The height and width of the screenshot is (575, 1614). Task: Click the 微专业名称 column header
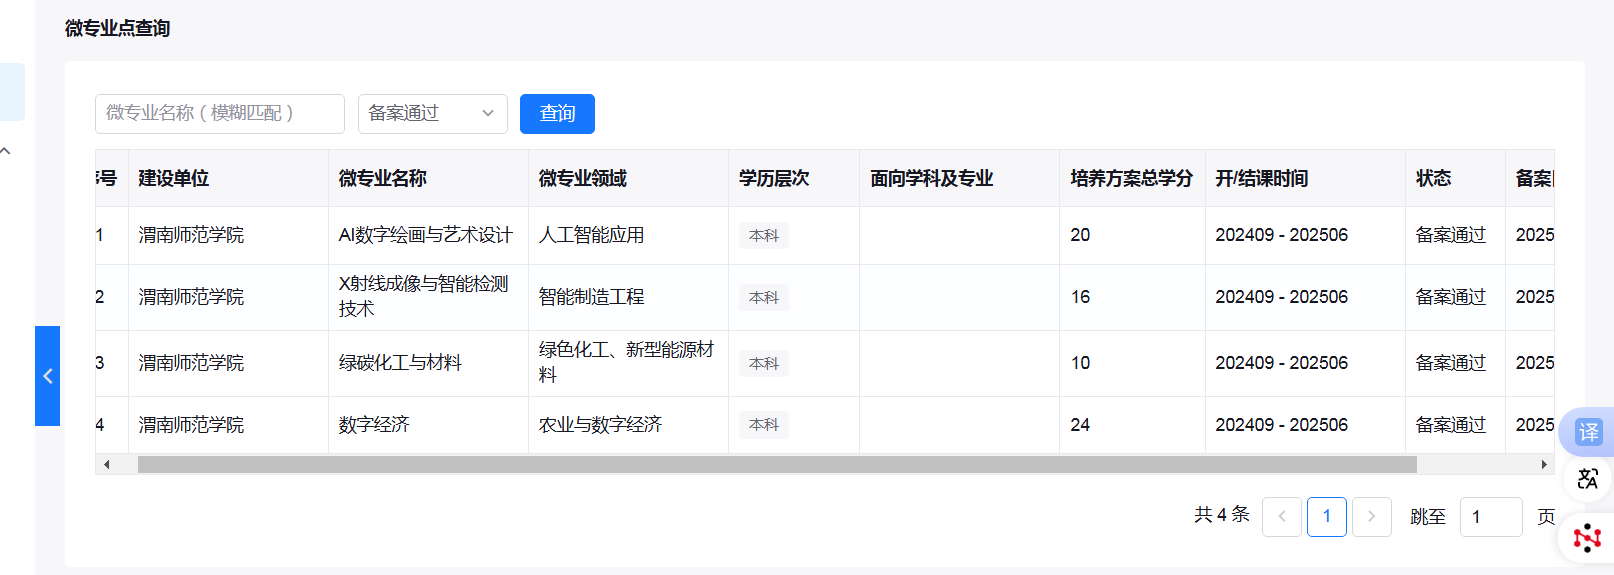point(383,178)
